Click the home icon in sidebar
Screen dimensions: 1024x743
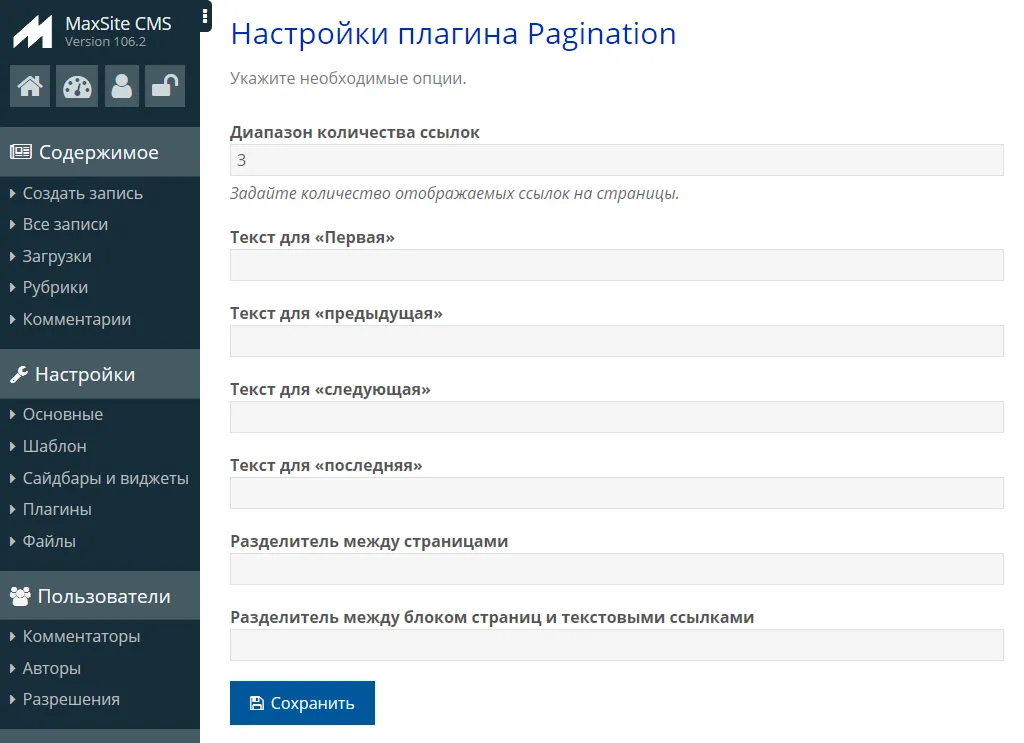point(30,86)
